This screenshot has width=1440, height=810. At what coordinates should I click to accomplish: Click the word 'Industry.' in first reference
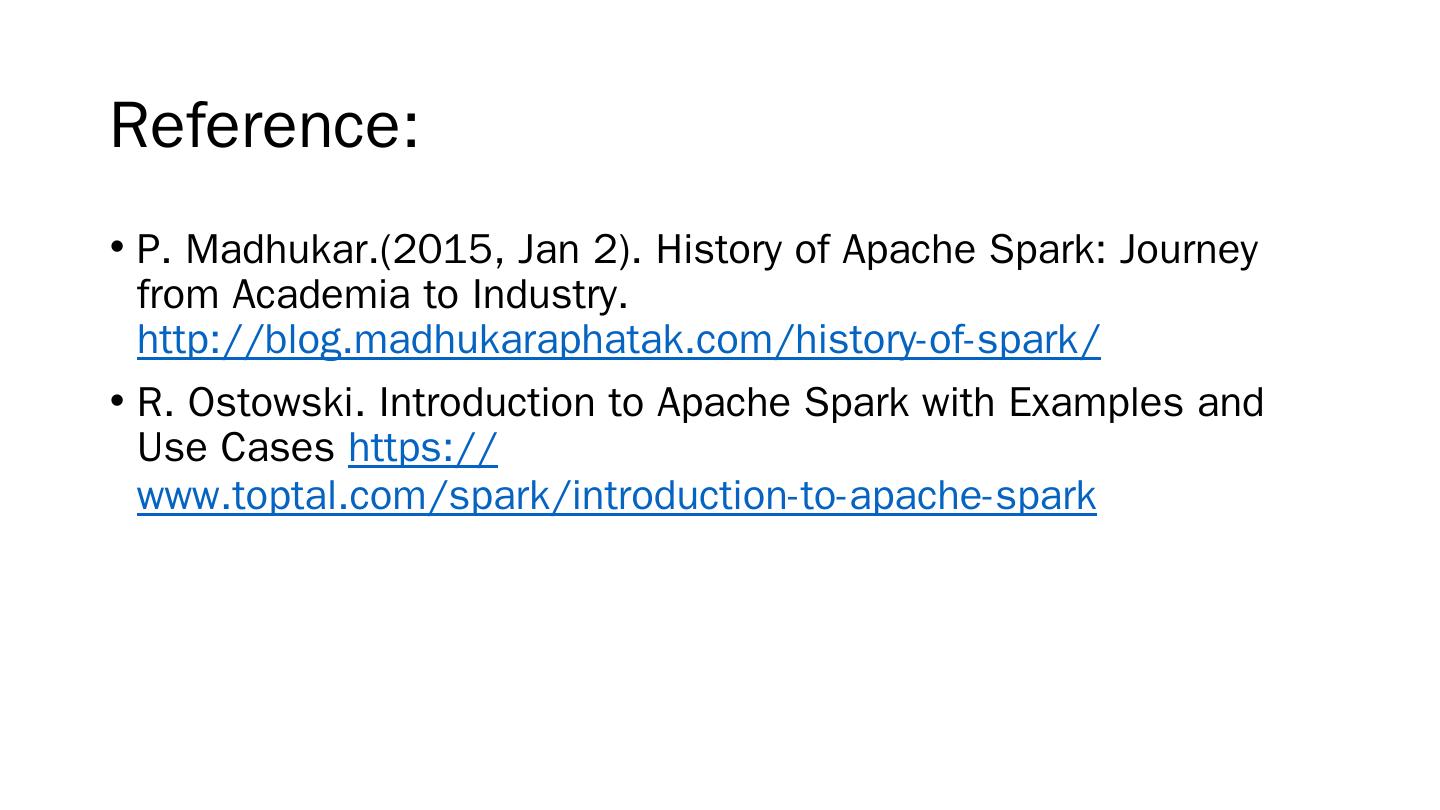(550, 295)
